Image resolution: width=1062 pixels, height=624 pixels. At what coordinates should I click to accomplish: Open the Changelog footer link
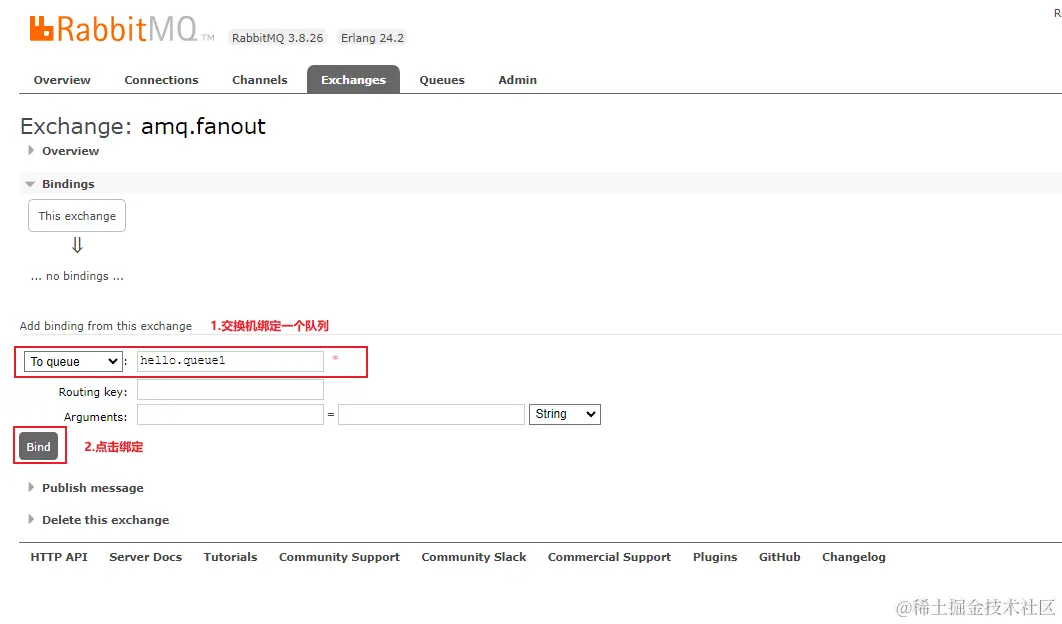coord(853,557)
